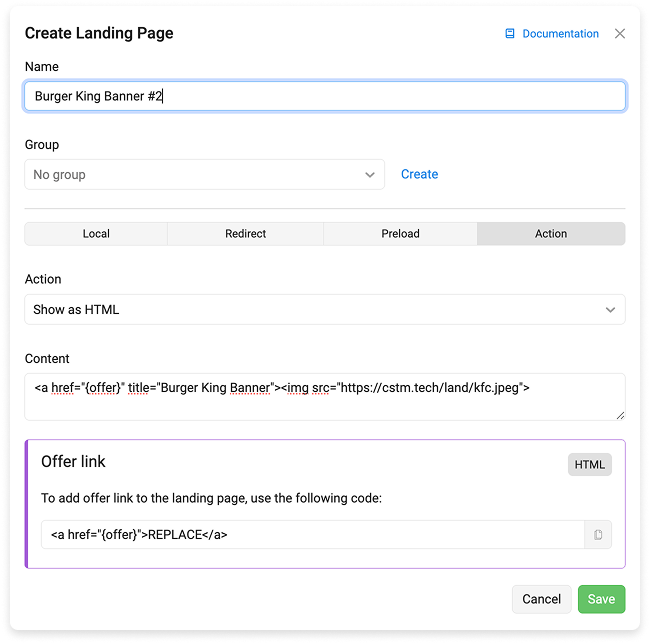Copy the offer link code via clipboard icon
650x644 pixels.
598,535
